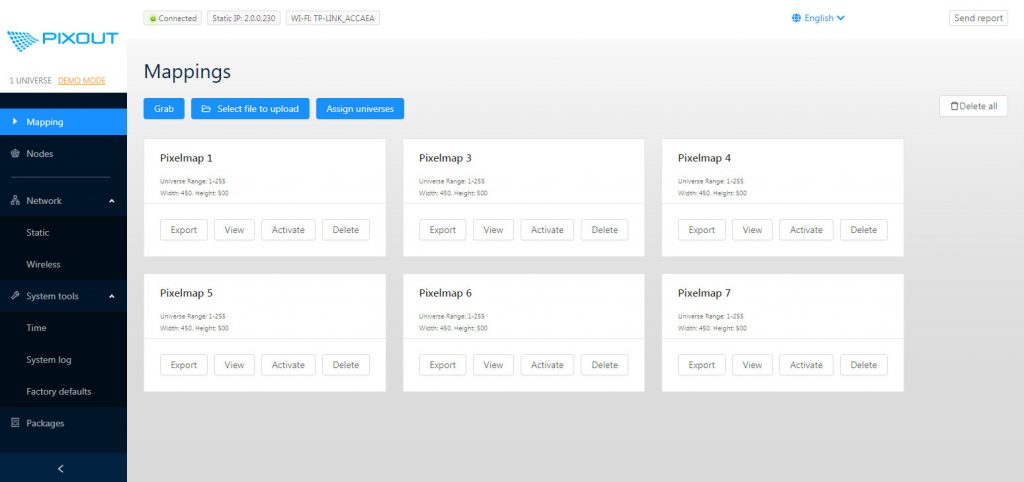Click the Pixelmap 7 title text
The image size is (1024, 482).
[704, 293]
